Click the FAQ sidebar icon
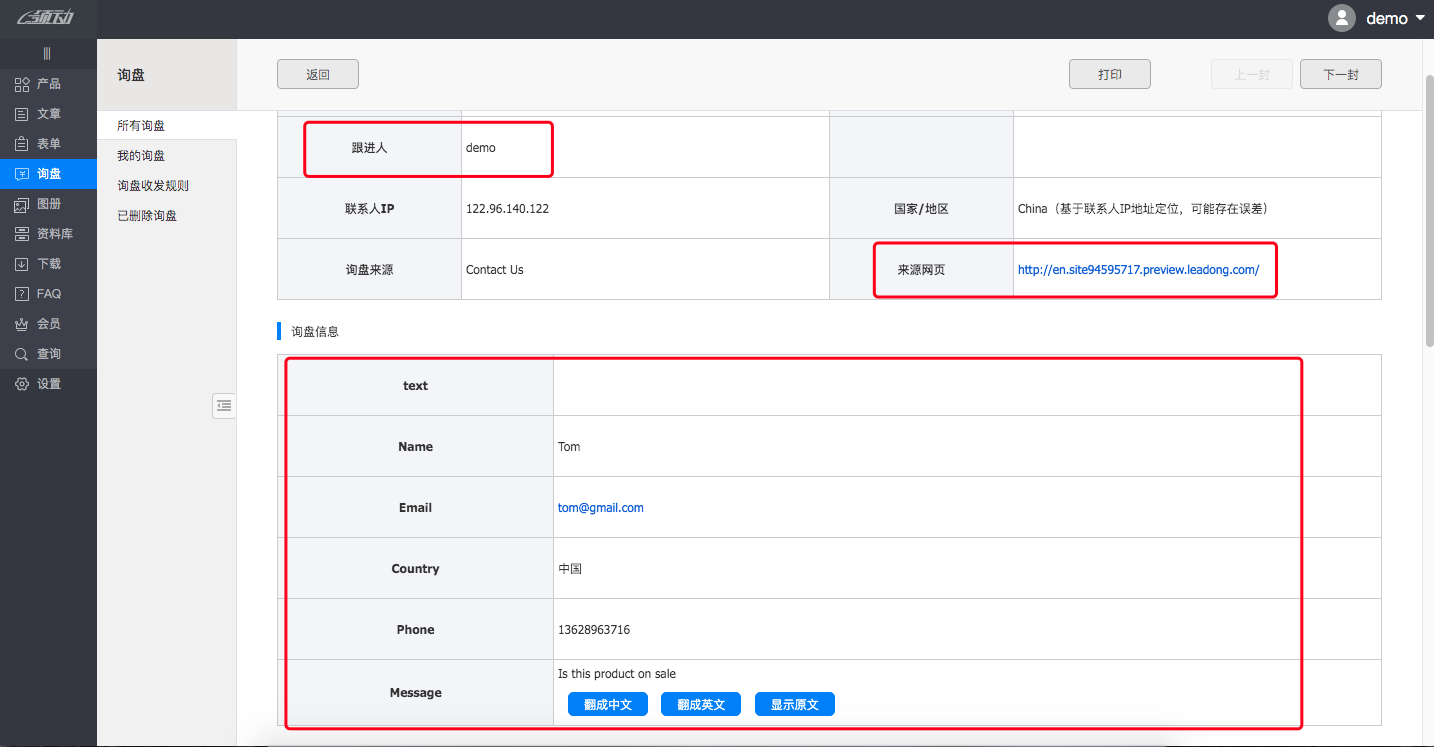1434x747 pixels. coord(22,294)
